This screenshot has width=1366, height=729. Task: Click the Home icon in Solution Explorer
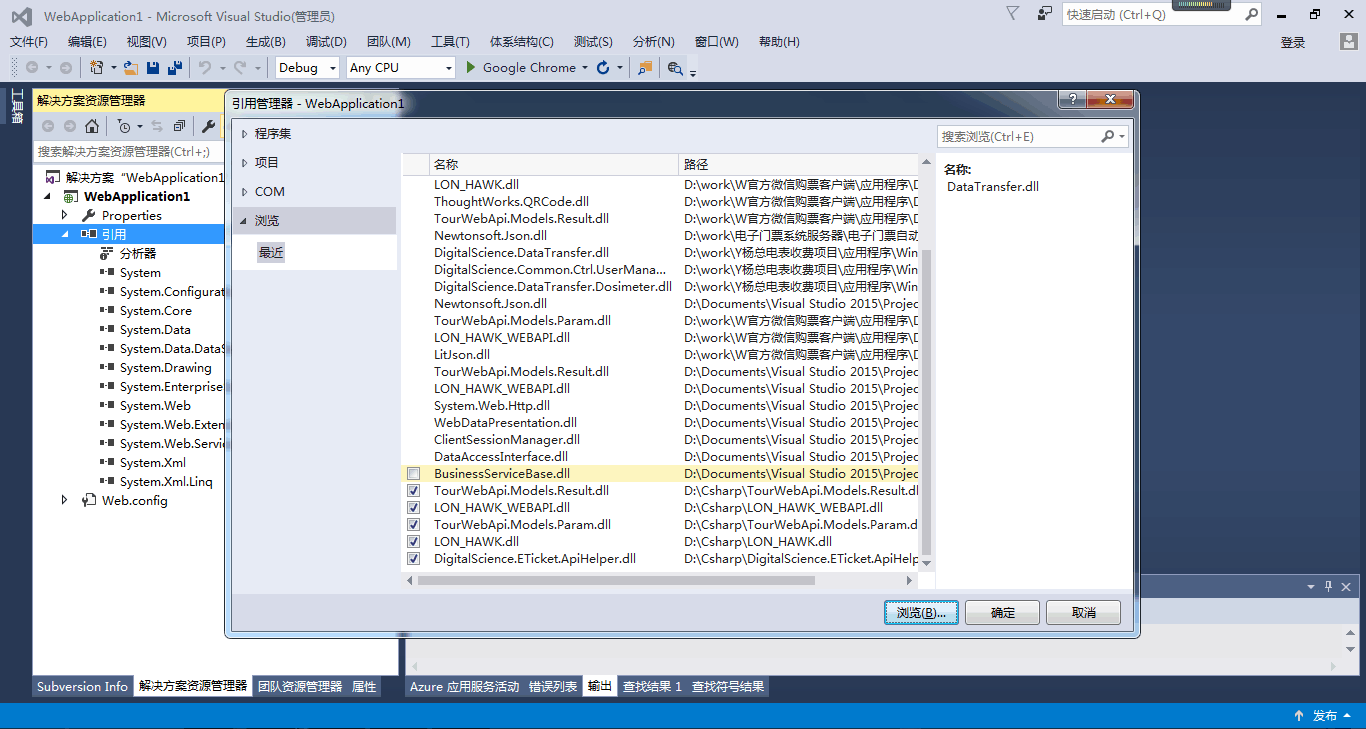pos(92,126)
